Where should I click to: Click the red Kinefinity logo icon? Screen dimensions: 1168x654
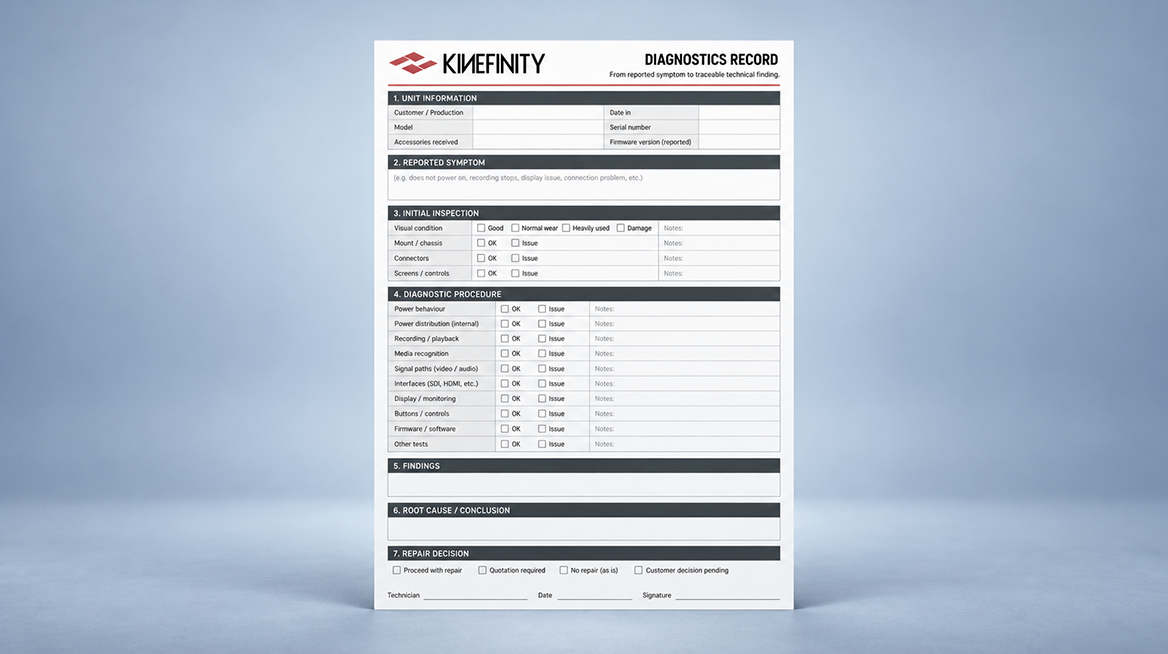pos(413,63)
